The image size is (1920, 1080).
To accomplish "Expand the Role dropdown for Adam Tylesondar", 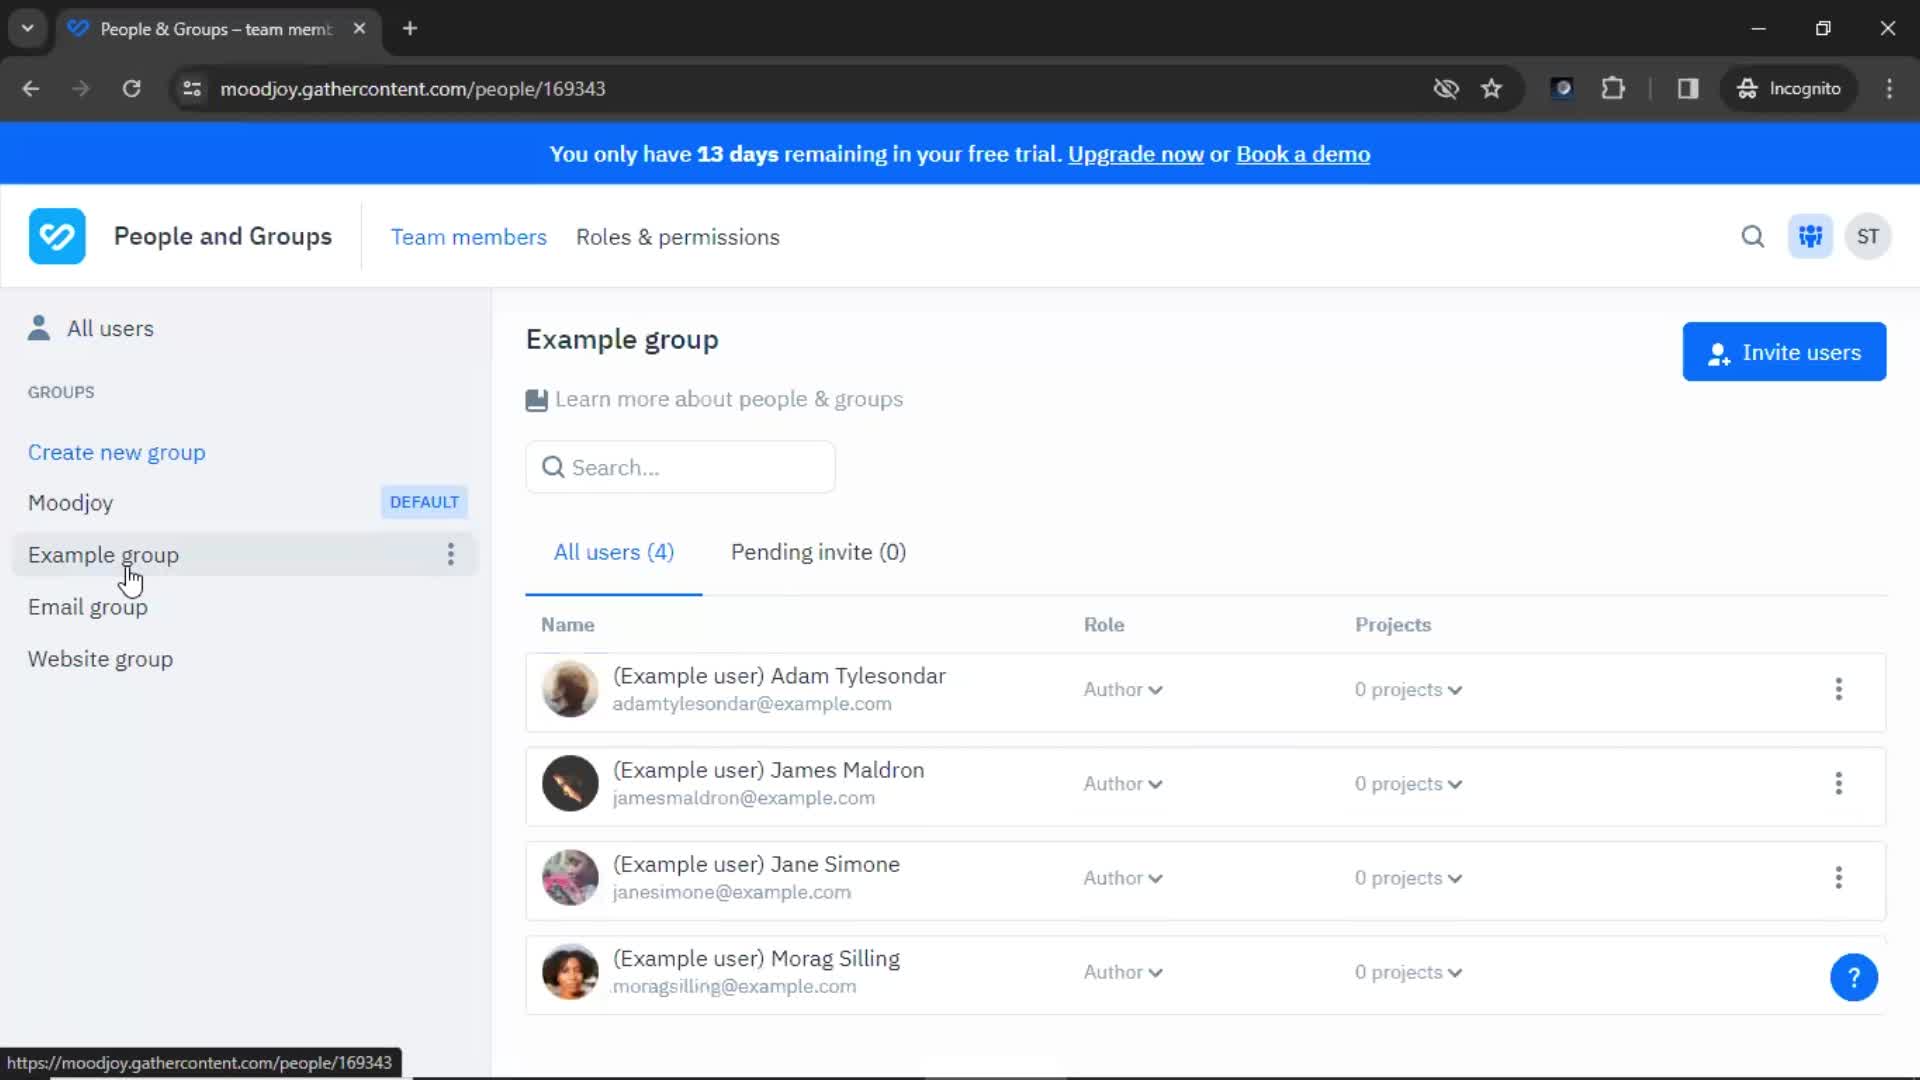I will coord(1121,687).
